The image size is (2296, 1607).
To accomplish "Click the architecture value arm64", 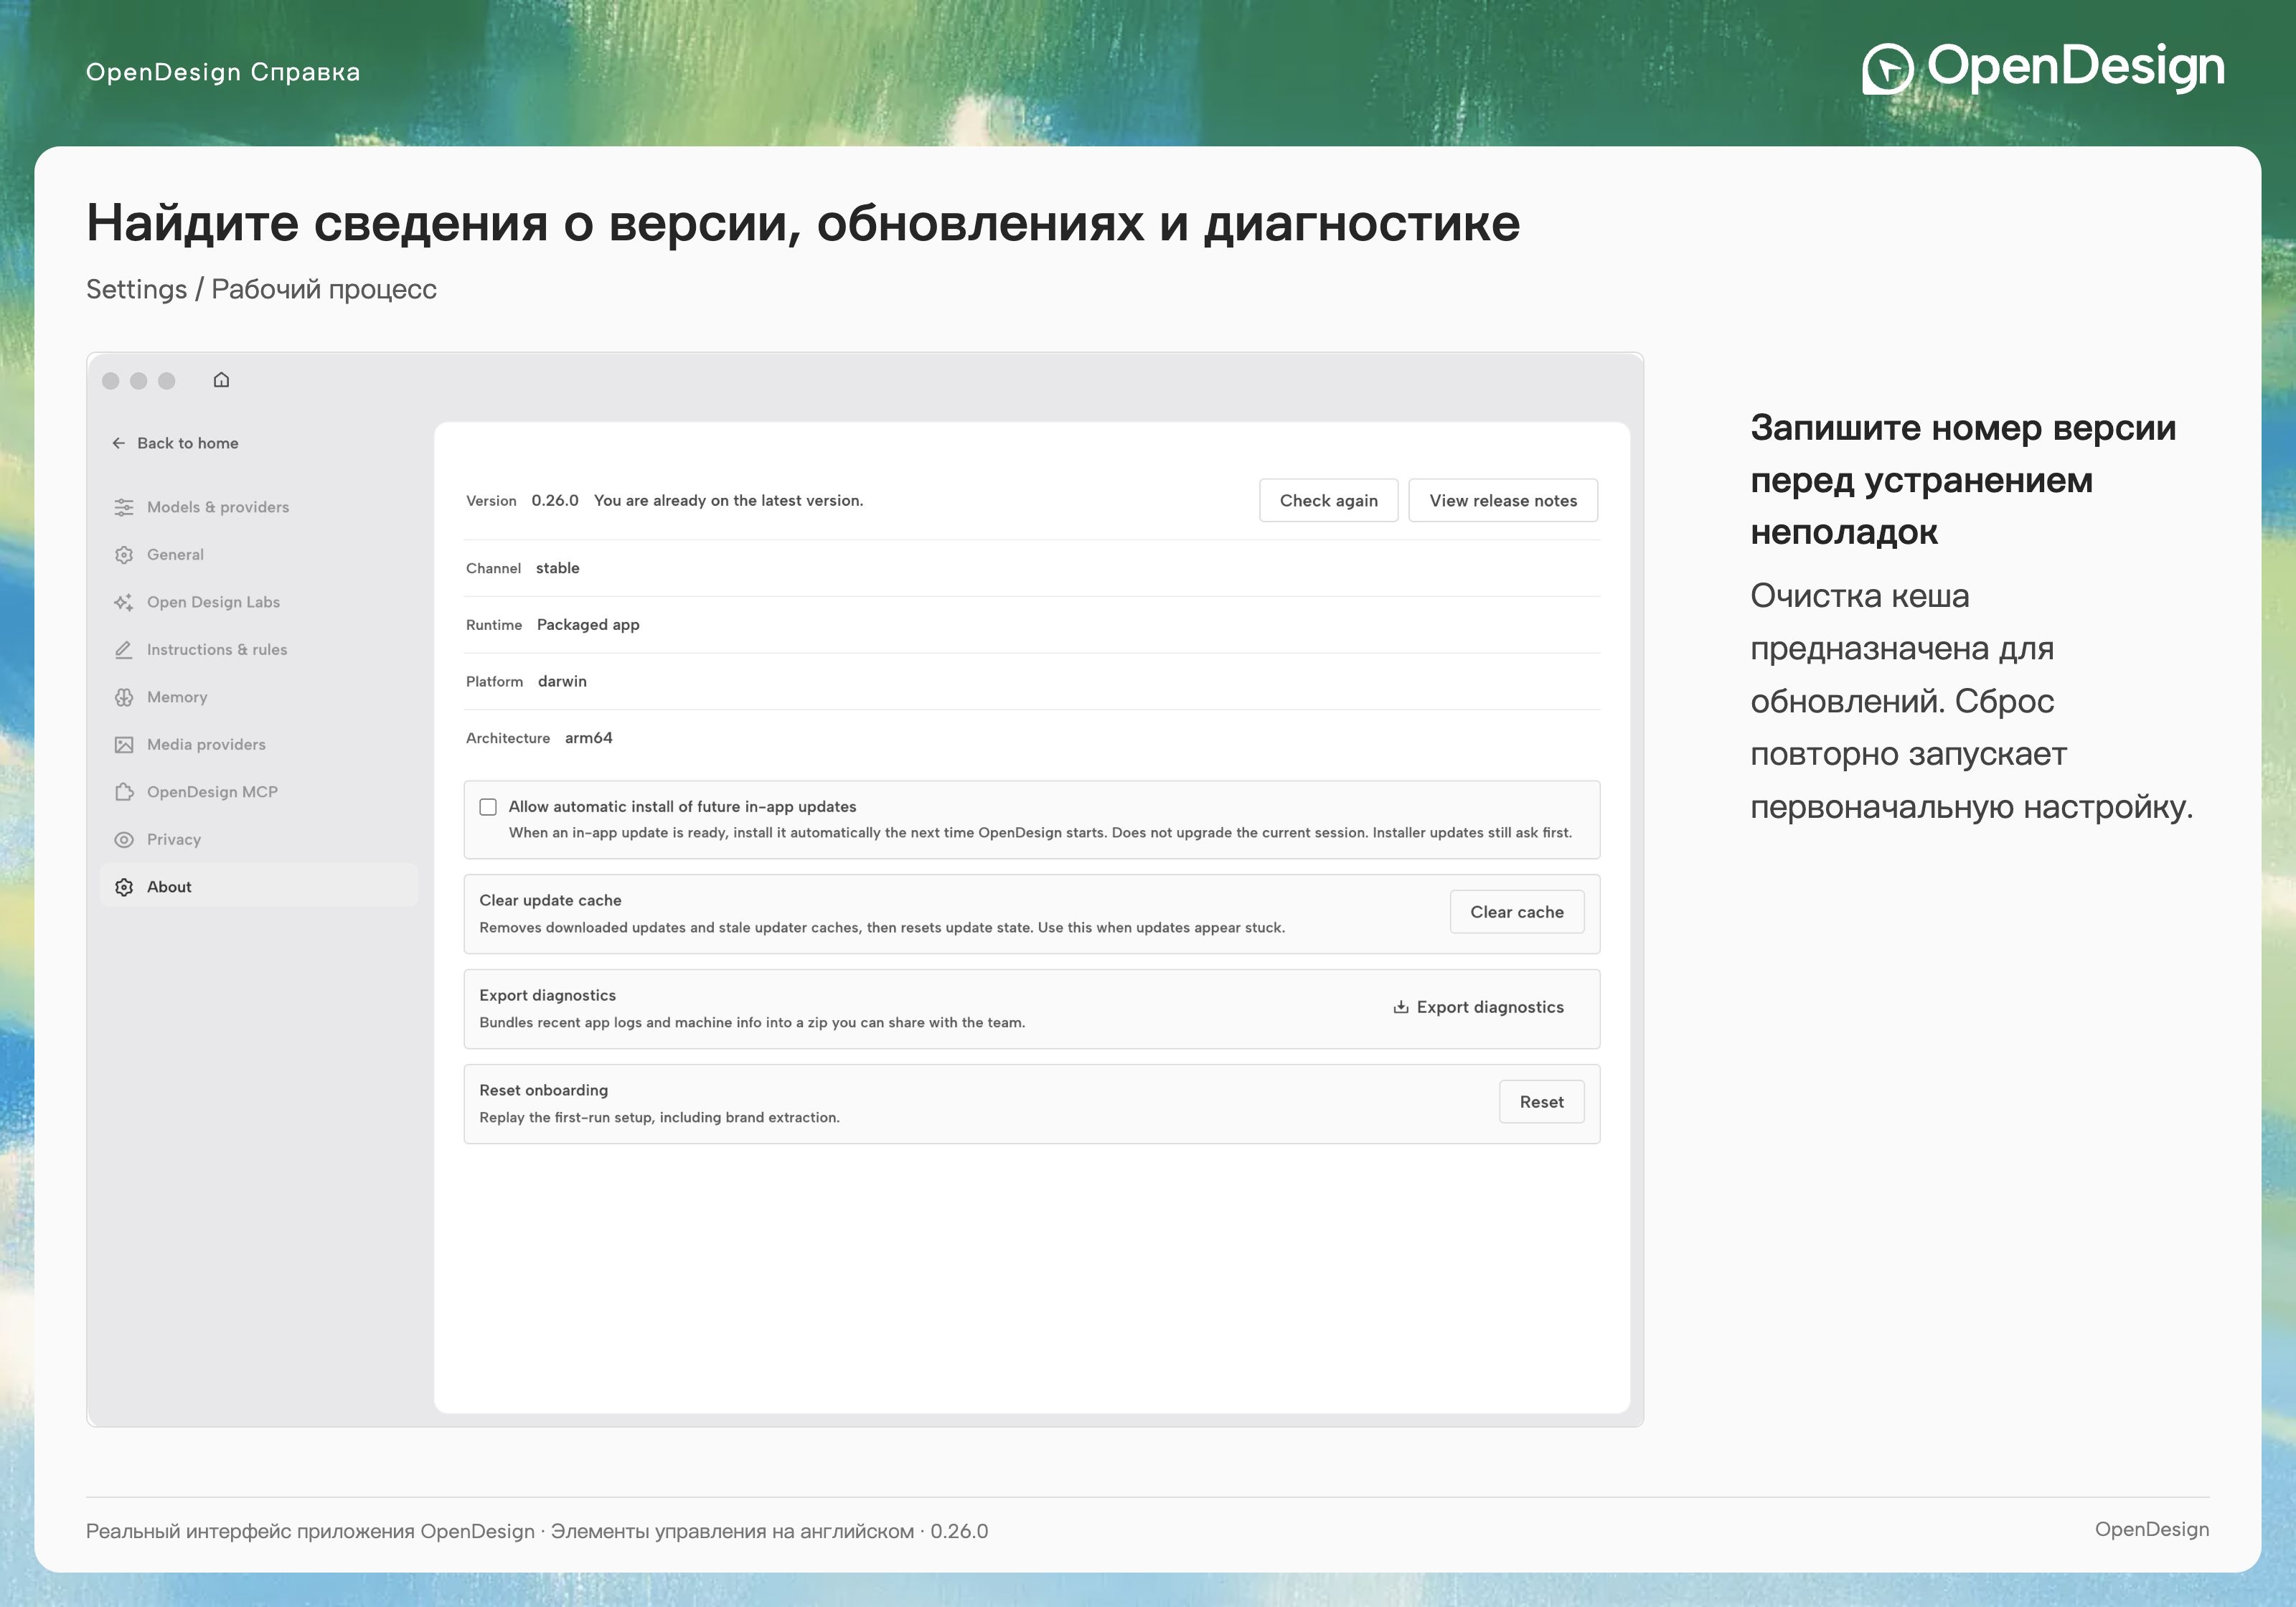I will (589, 738).
